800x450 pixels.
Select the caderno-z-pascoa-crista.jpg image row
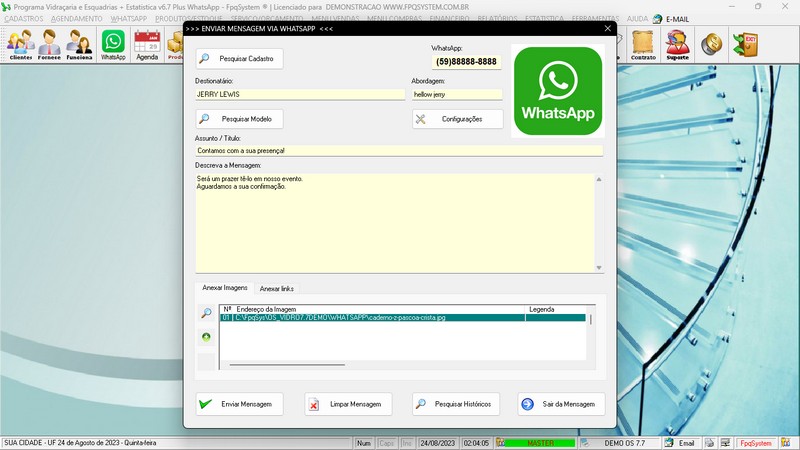coord(403,317)
